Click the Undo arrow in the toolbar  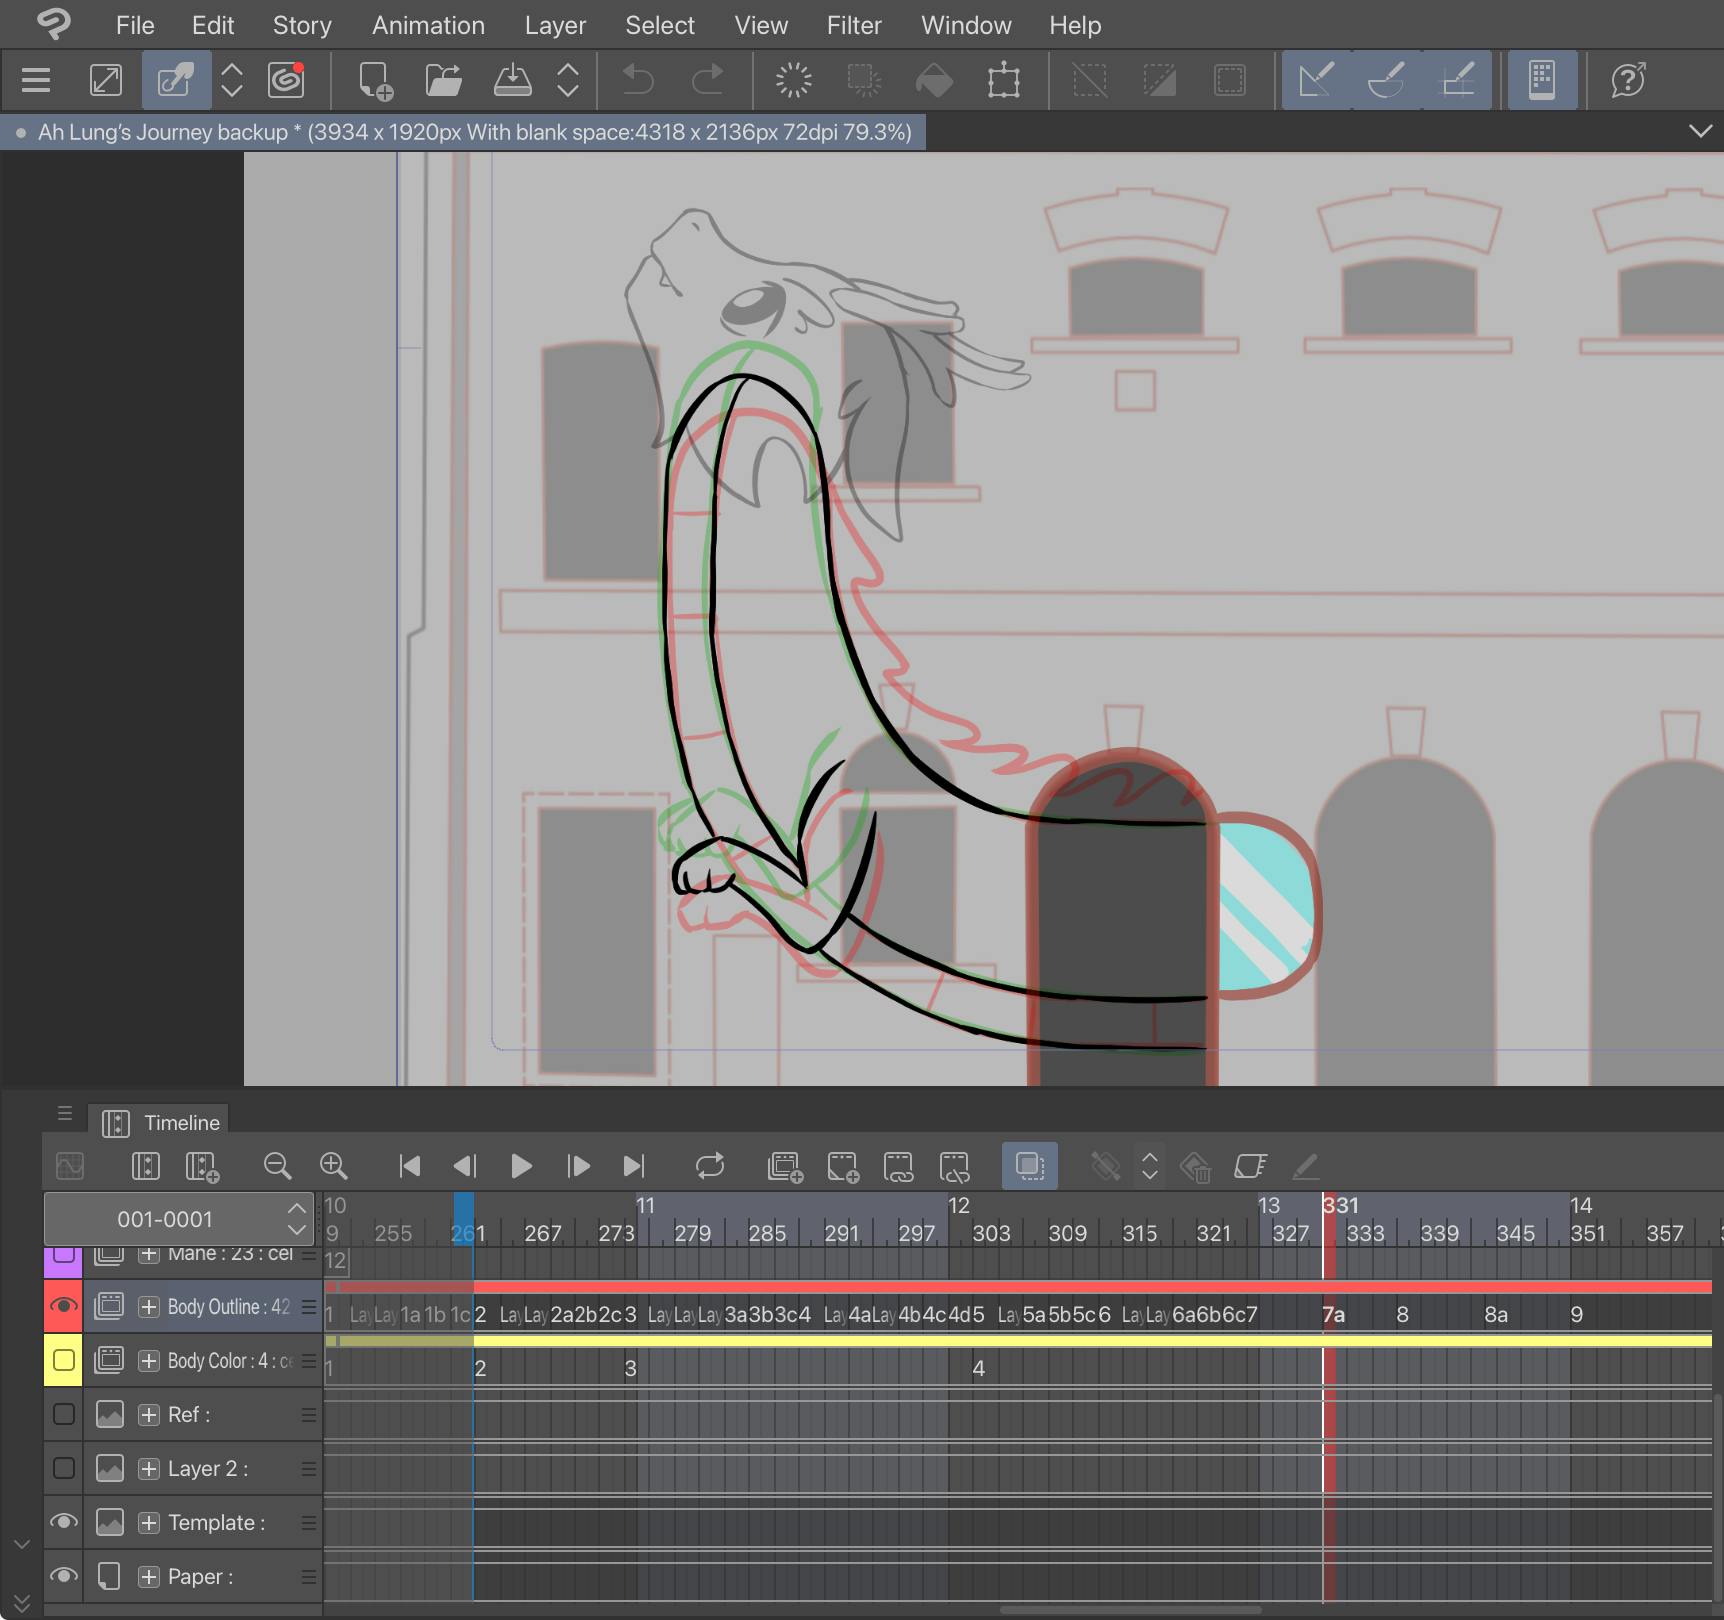click(x=637, y=80)
